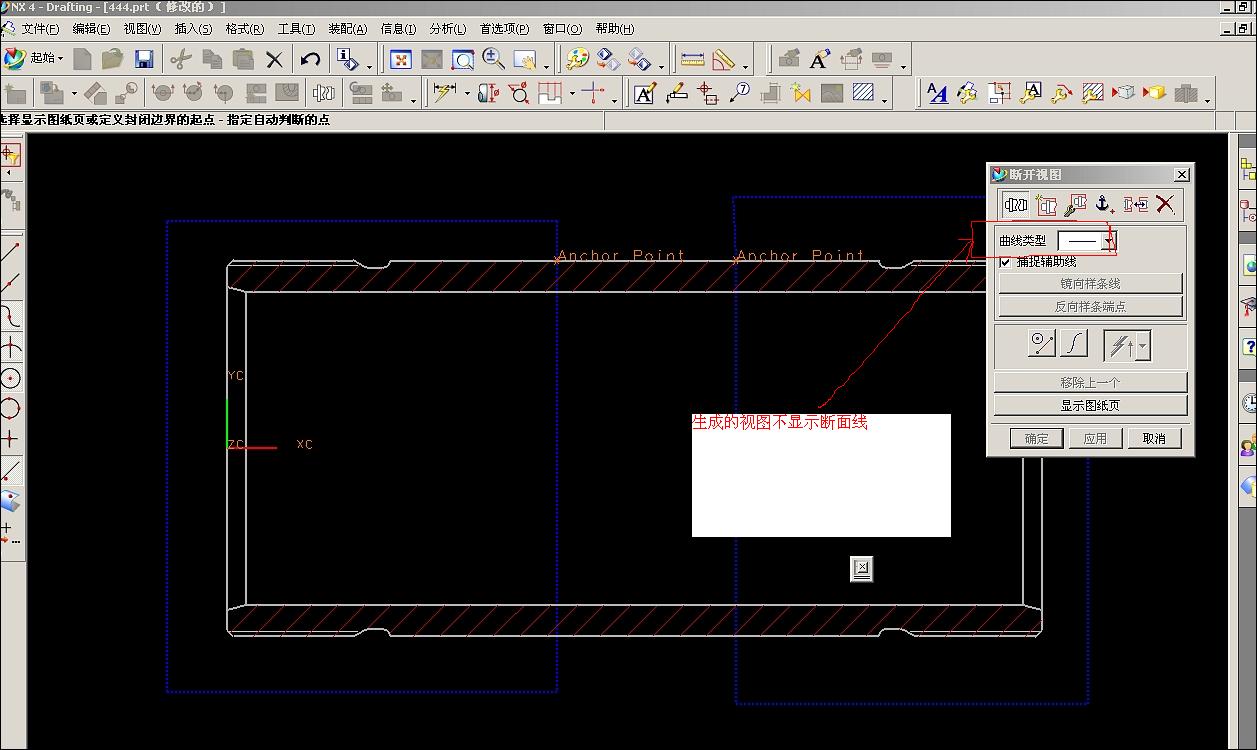Open the 工具(T) menu
The height and width of the screenshot is (750, 1257).
(296, 29)
